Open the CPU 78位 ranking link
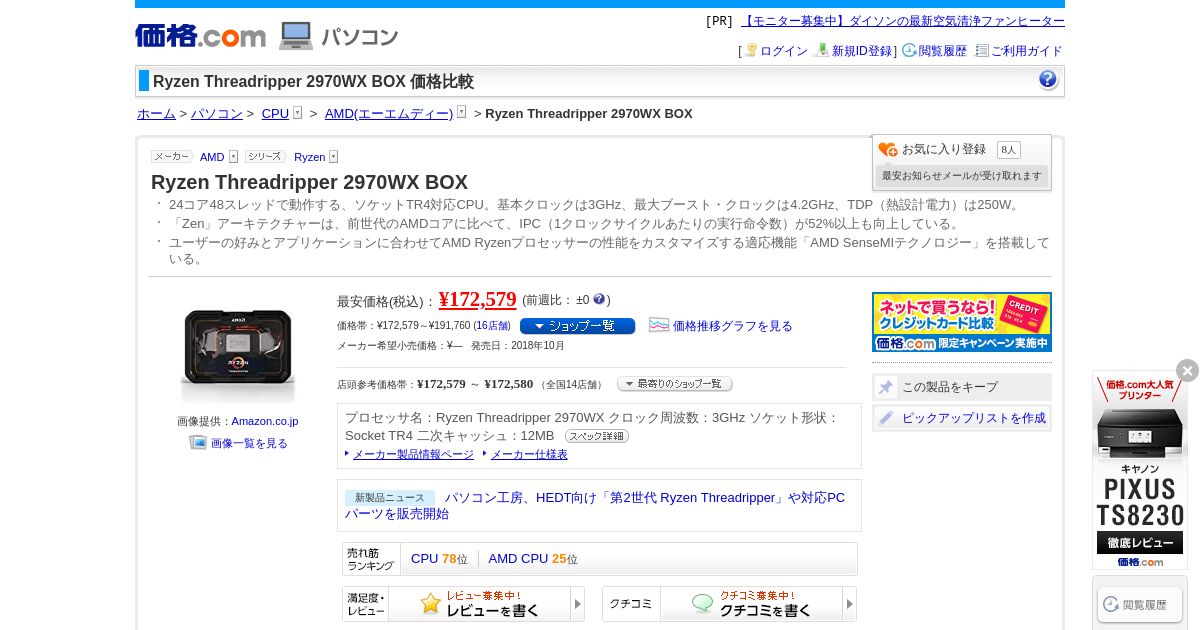 (x=439, y=559)
